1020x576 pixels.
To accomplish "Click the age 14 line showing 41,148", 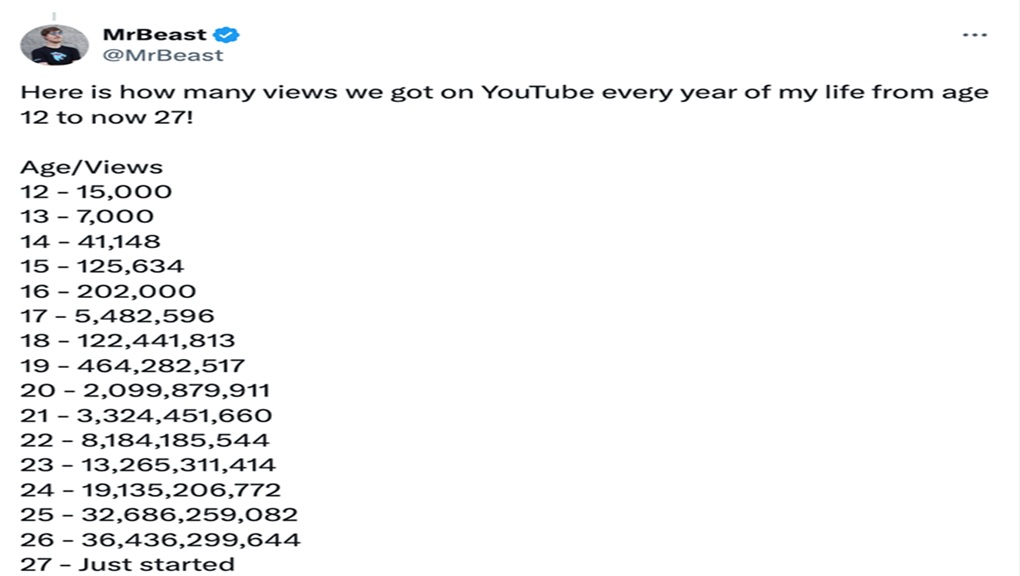I will click(90, 241).
